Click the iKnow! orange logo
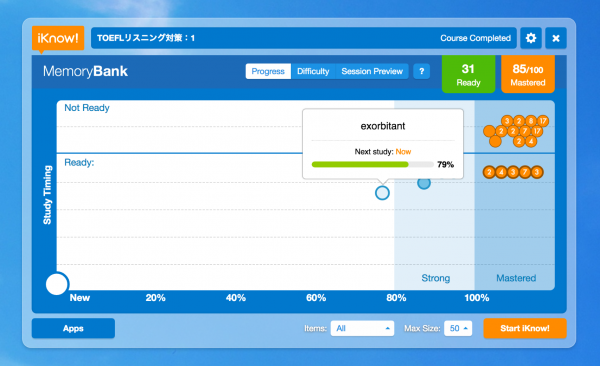This screenshot has height=366, width=600. [x=58, y=38]
